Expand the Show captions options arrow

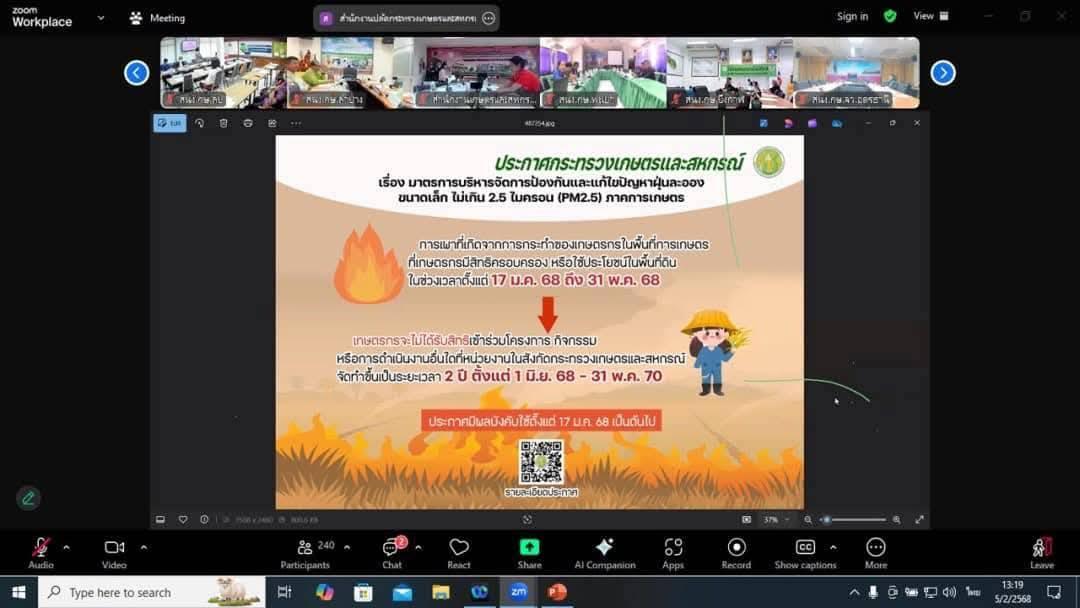833,547
